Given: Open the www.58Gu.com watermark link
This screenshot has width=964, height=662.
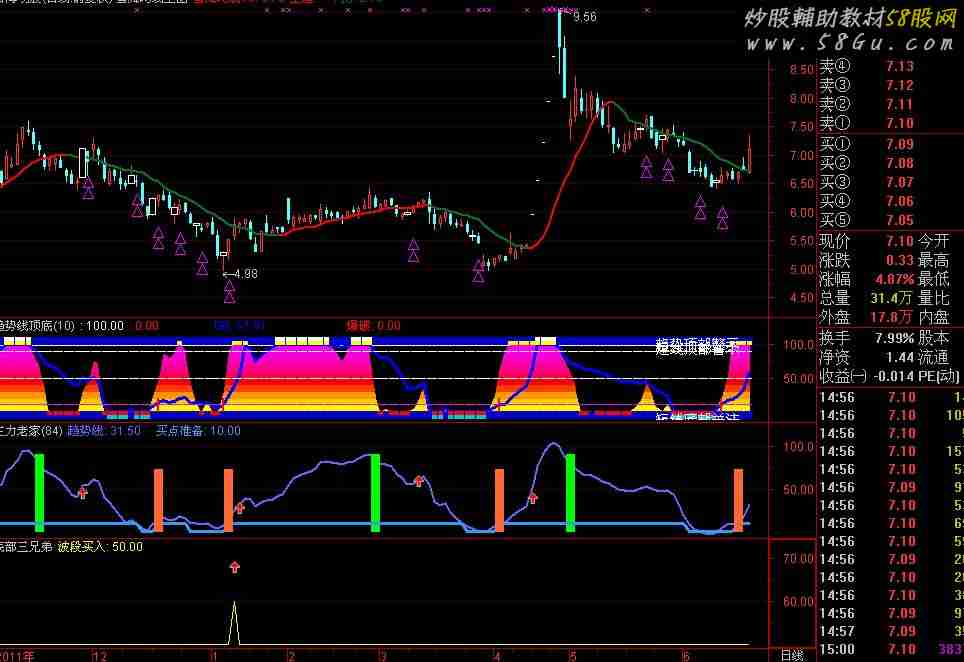Looking at the screenshot, I should point(855,43).
